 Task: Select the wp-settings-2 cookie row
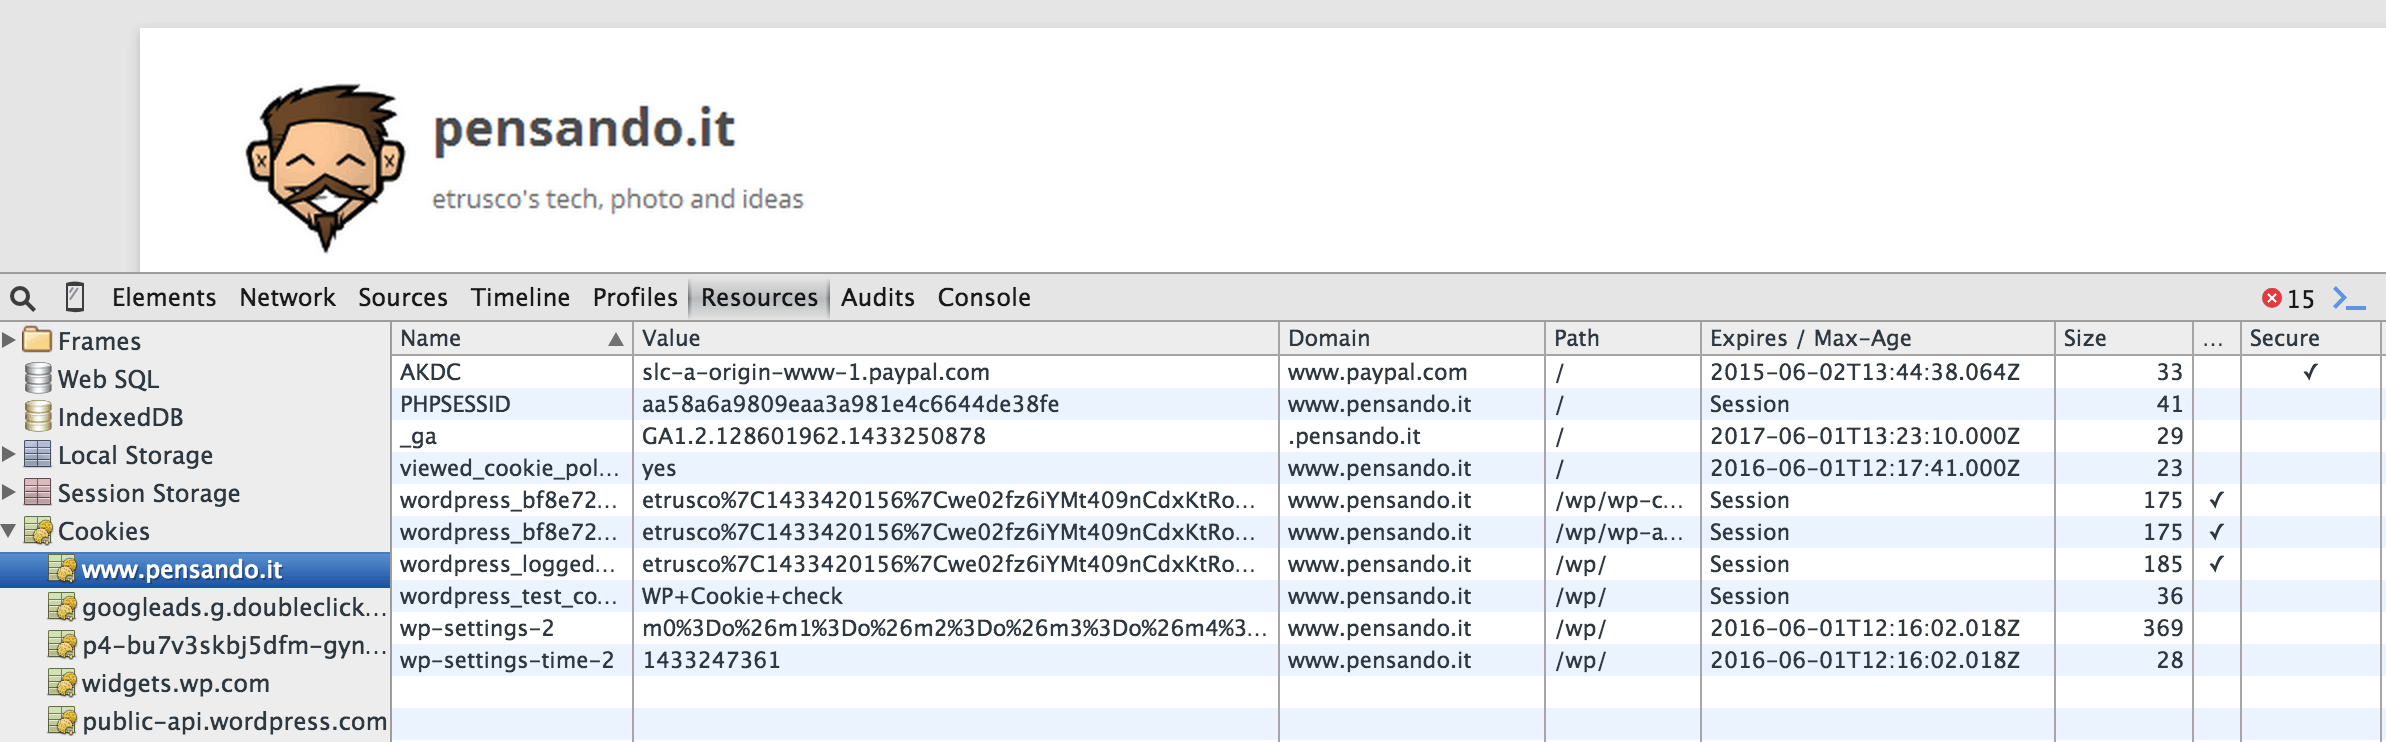point(1387,628)
